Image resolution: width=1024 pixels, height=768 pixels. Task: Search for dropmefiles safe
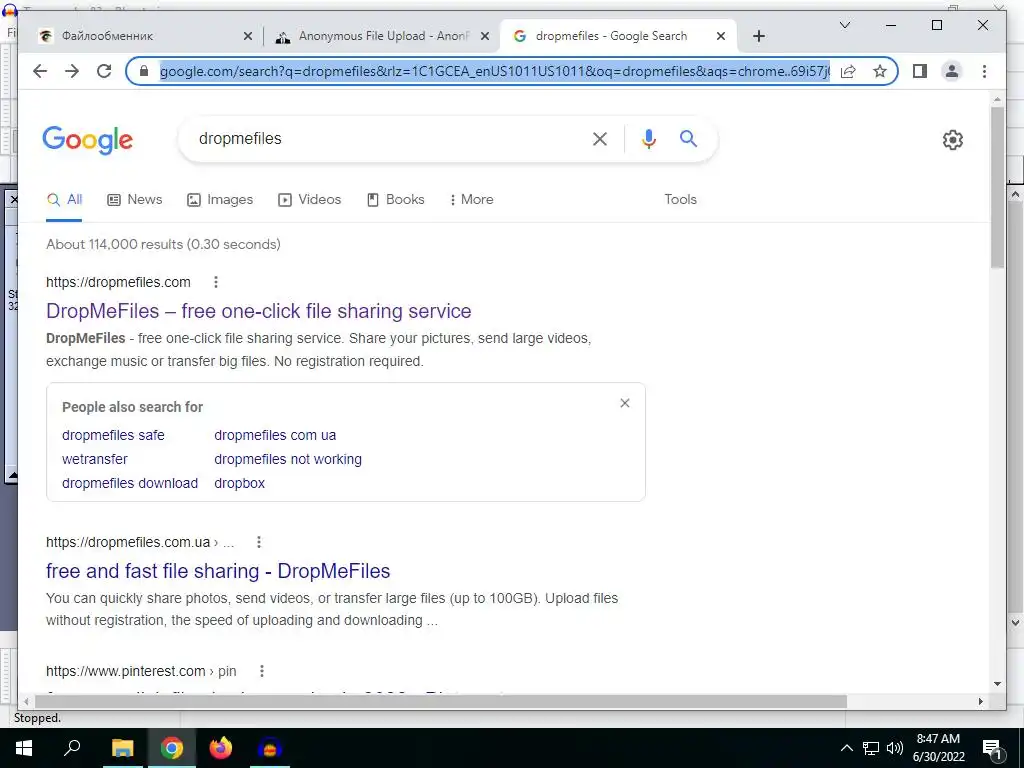click(113, 436)
